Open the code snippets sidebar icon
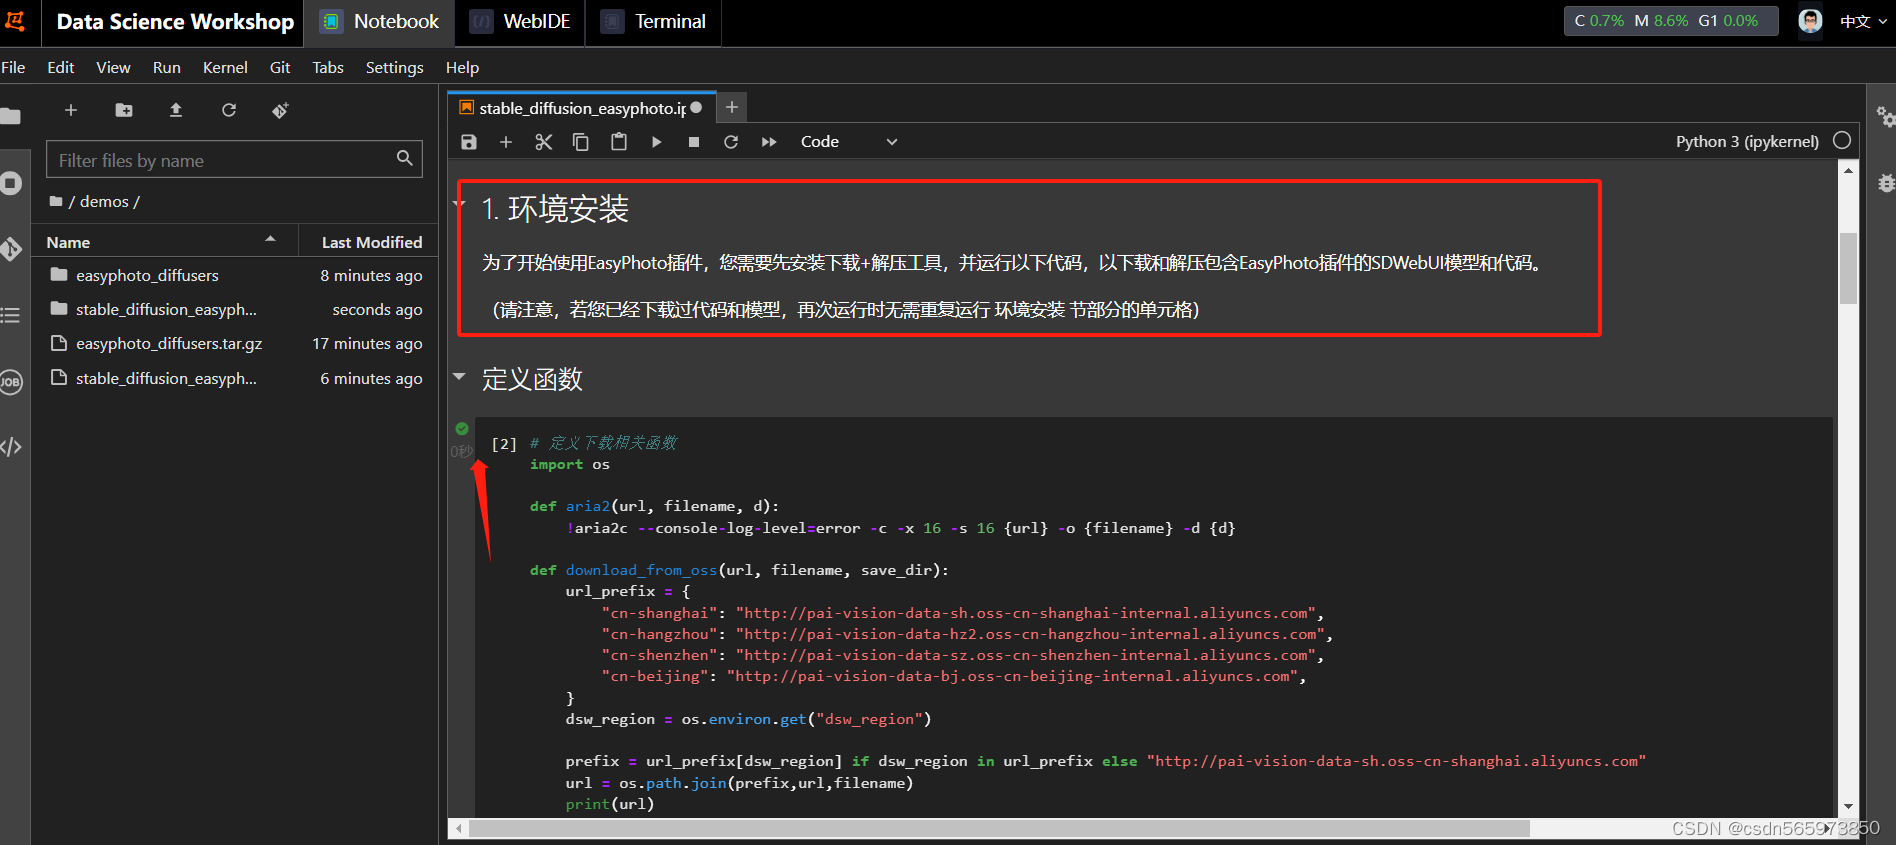This screenshot has width=1896, height=845. [x=11, y=447]
